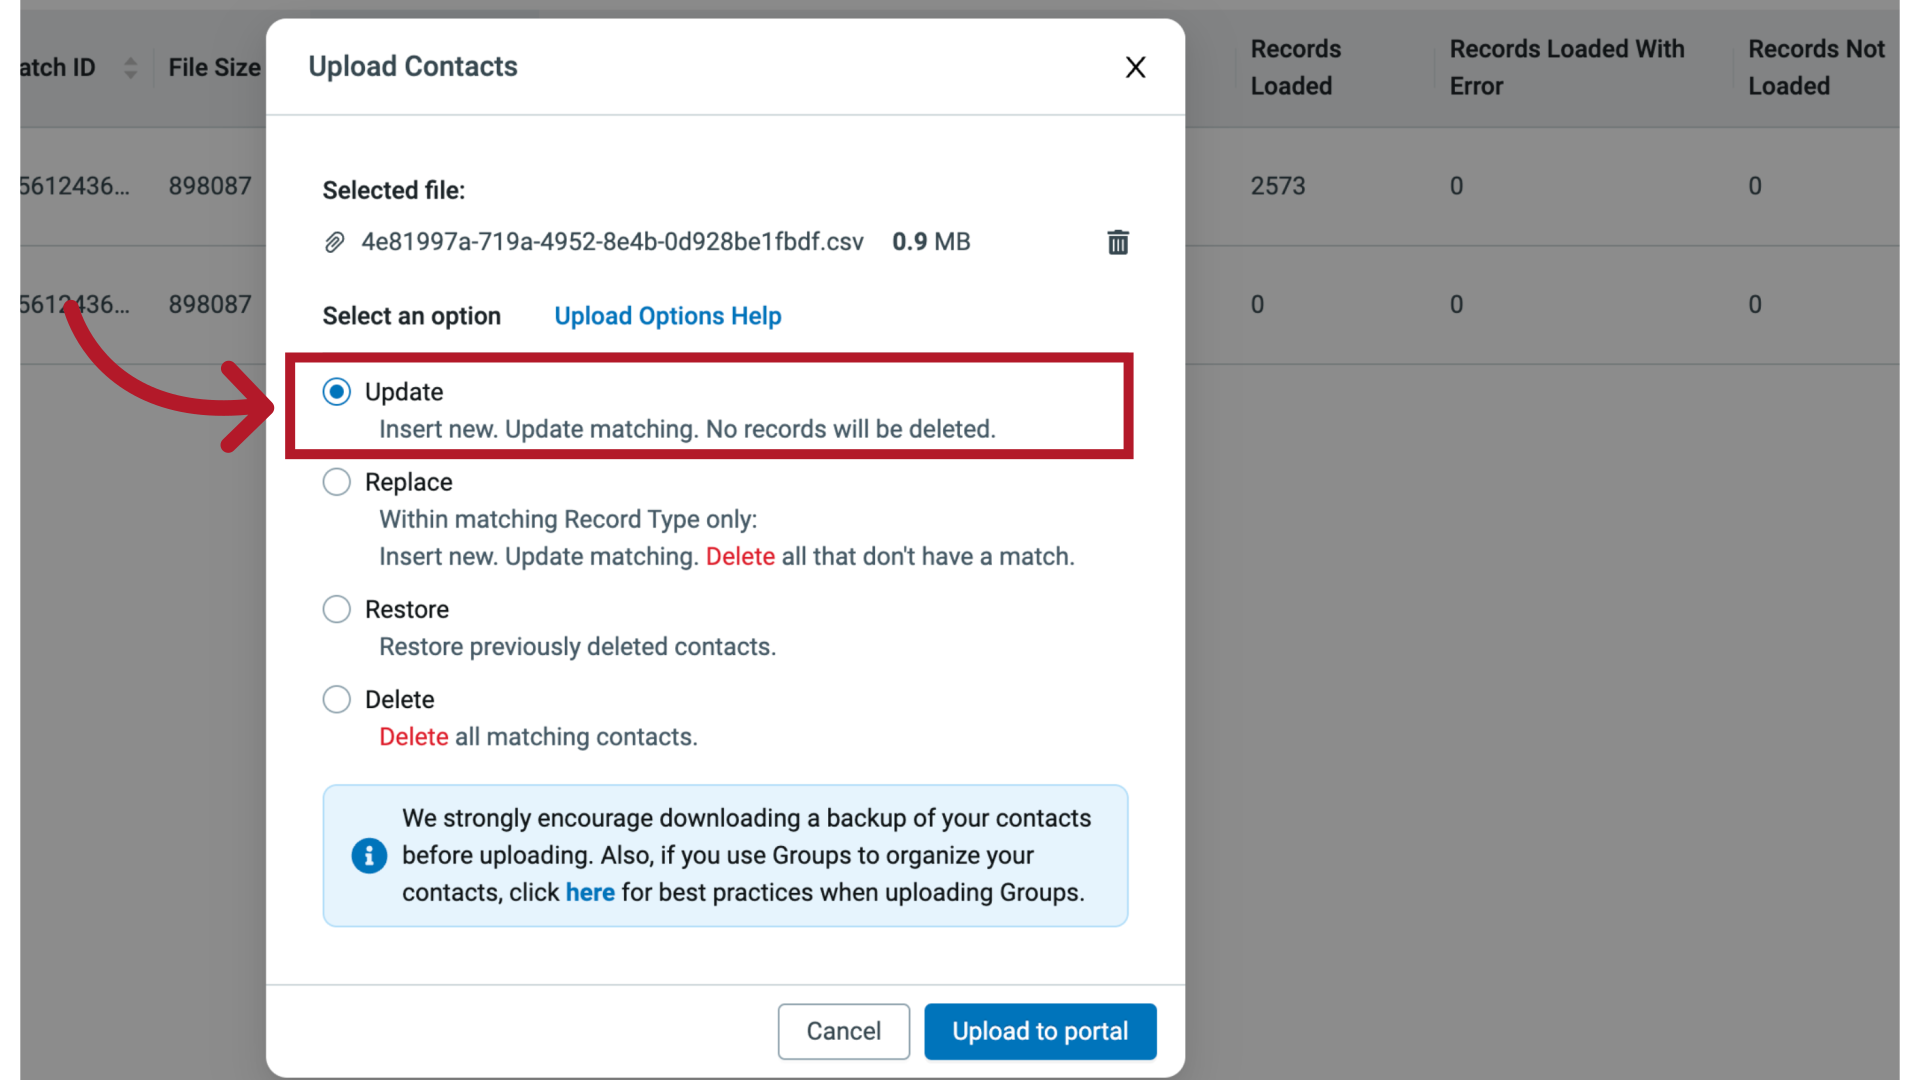This screenshot has height=1080, width=1920.
Task: Click the Upload Contacts dialog title
Action: 412,66
